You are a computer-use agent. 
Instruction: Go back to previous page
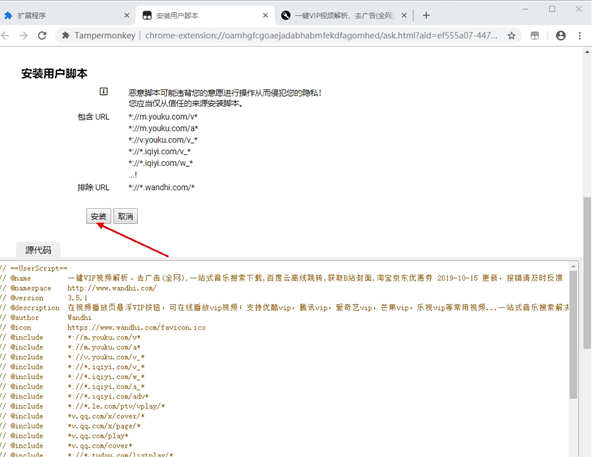point(5,36)
